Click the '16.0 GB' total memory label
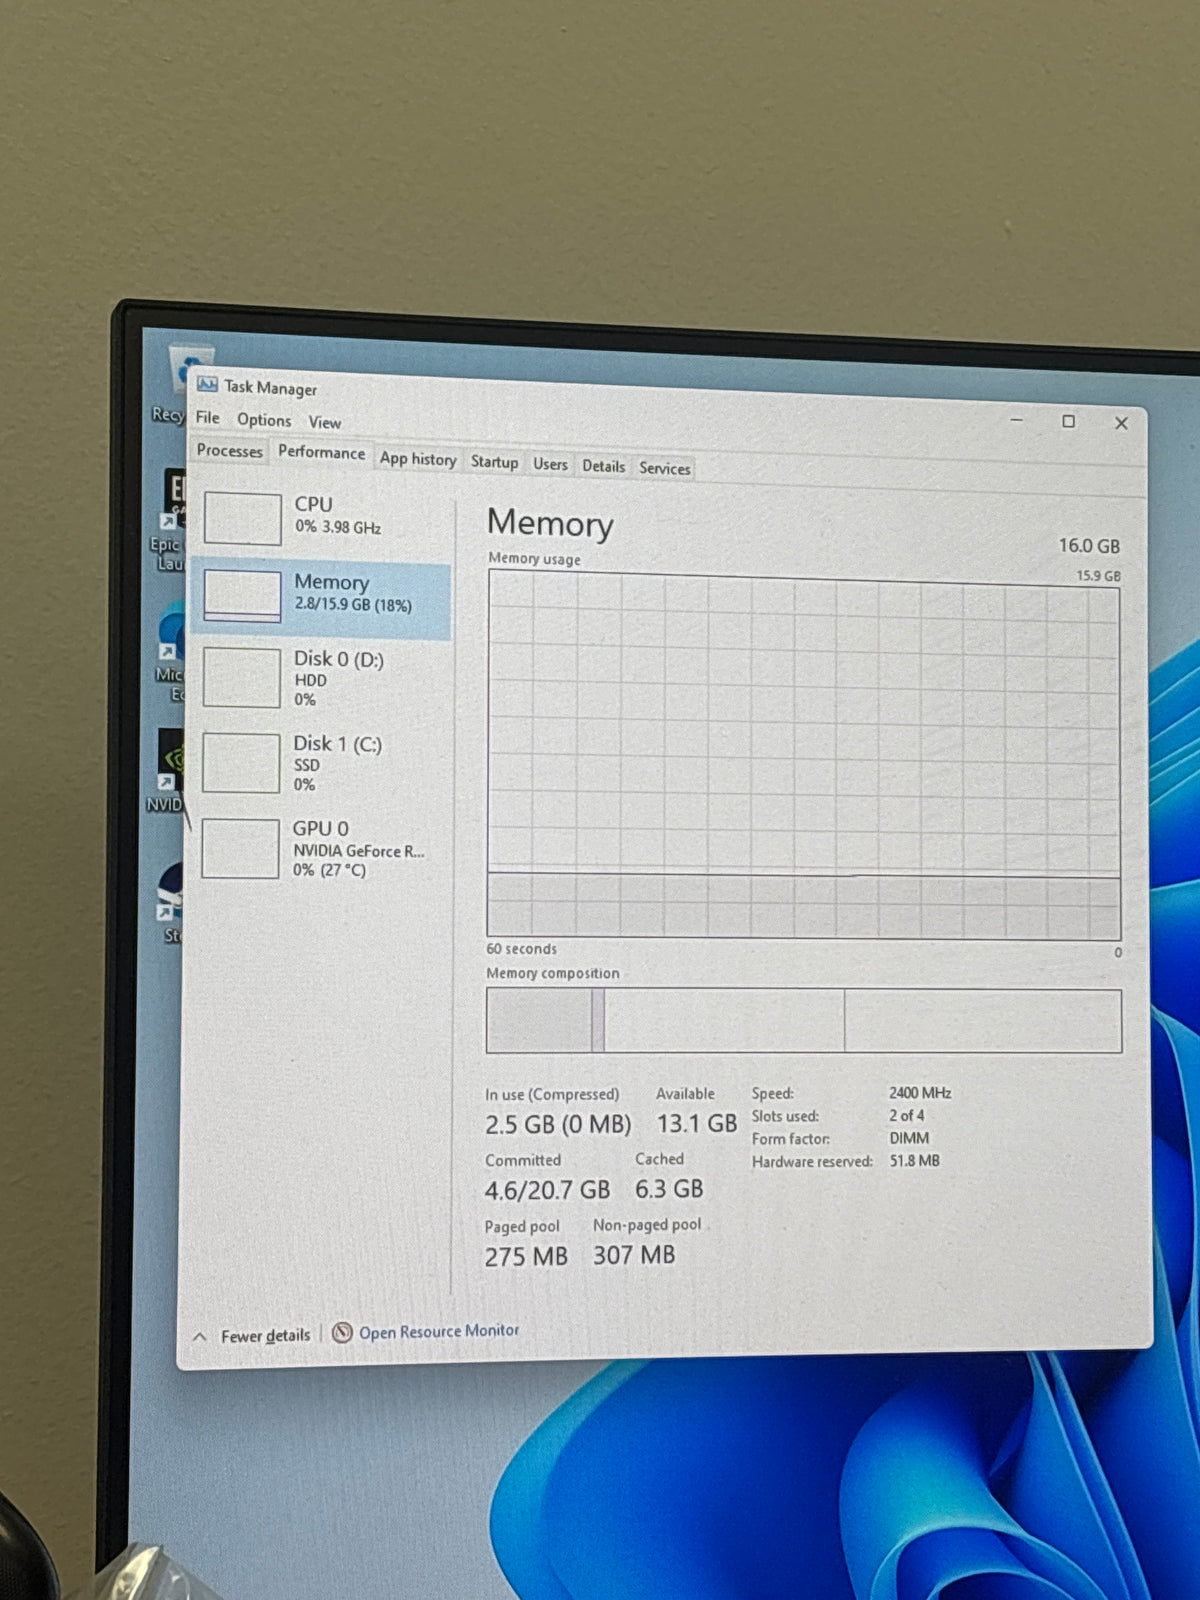 tap(1089, 546)
